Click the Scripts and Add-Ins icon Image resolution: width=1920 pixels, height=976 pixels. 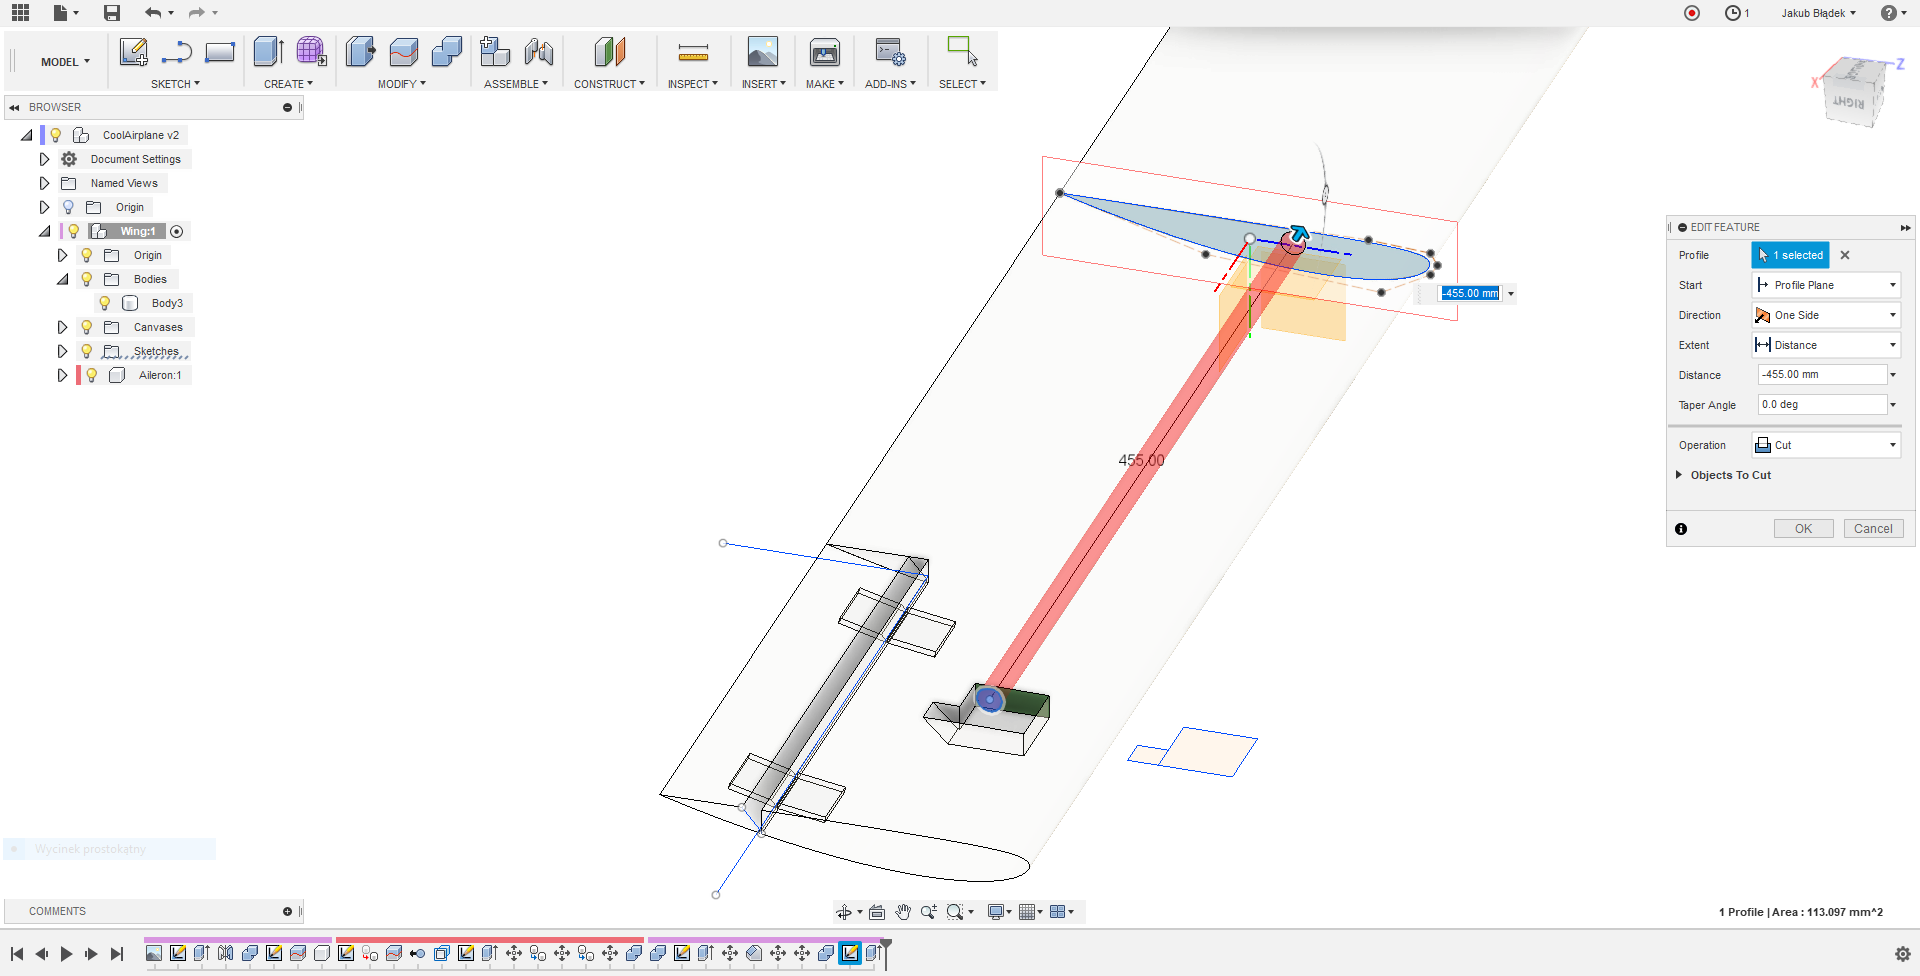pyautogui.click(x=889, y=52)
